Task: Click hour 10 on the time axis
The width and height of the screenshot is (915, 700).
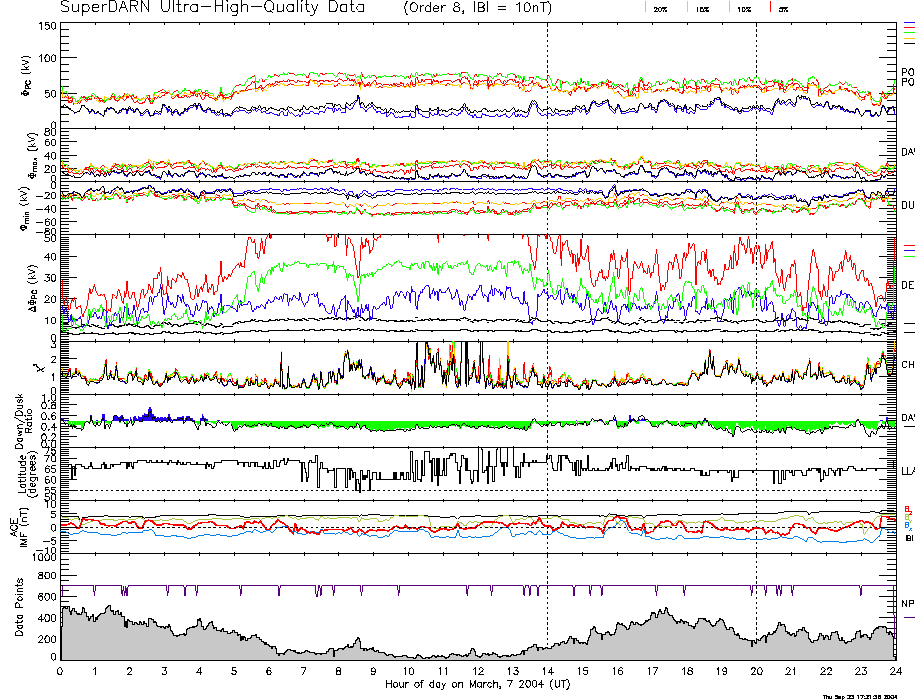Action: point(408,671)
